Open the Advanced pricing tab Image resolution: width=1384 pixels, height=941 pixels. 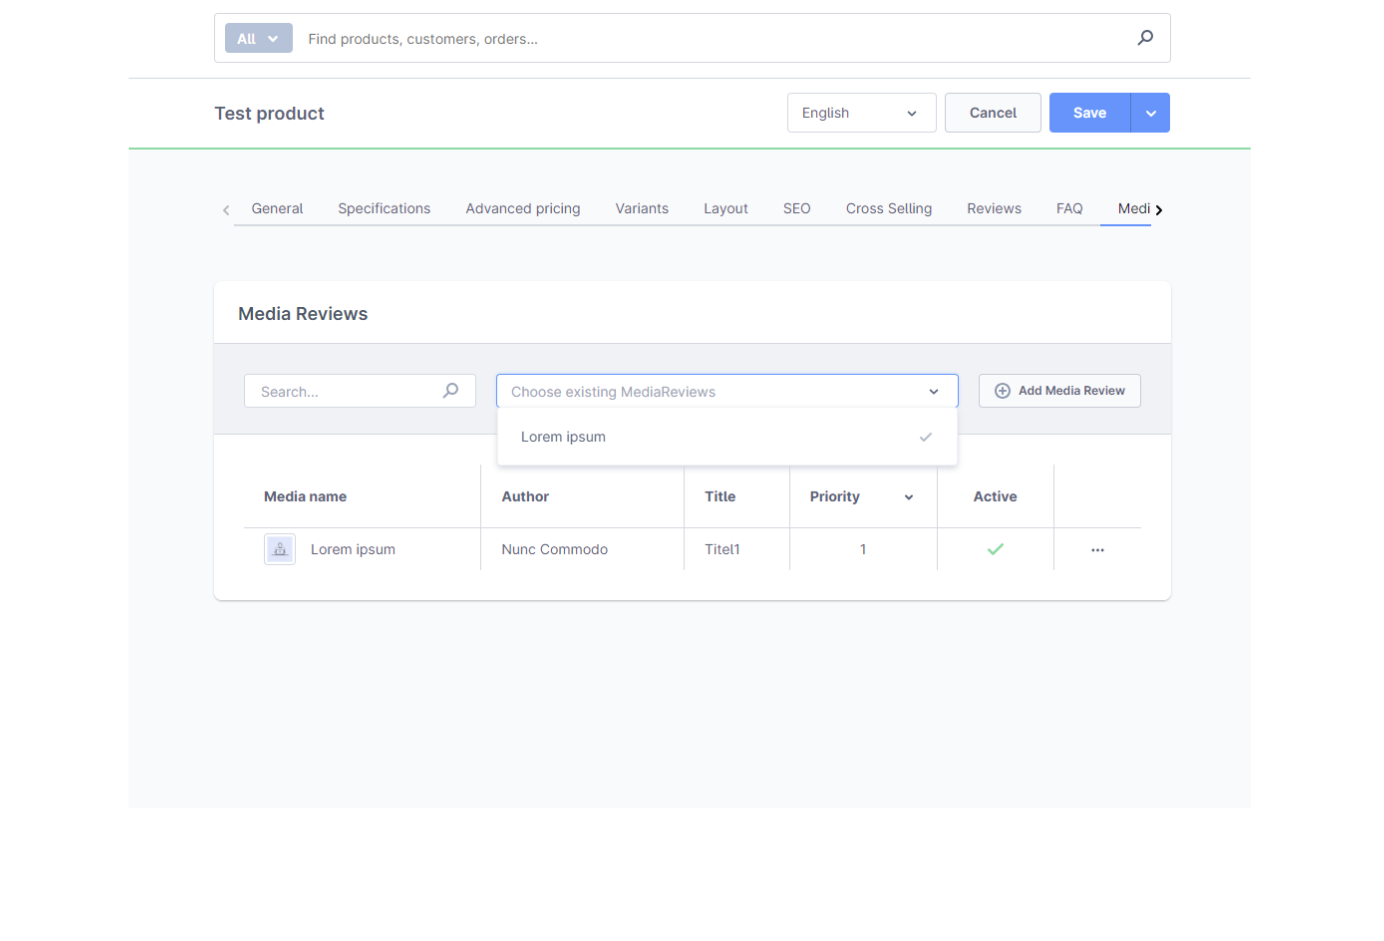pos(523,209)
